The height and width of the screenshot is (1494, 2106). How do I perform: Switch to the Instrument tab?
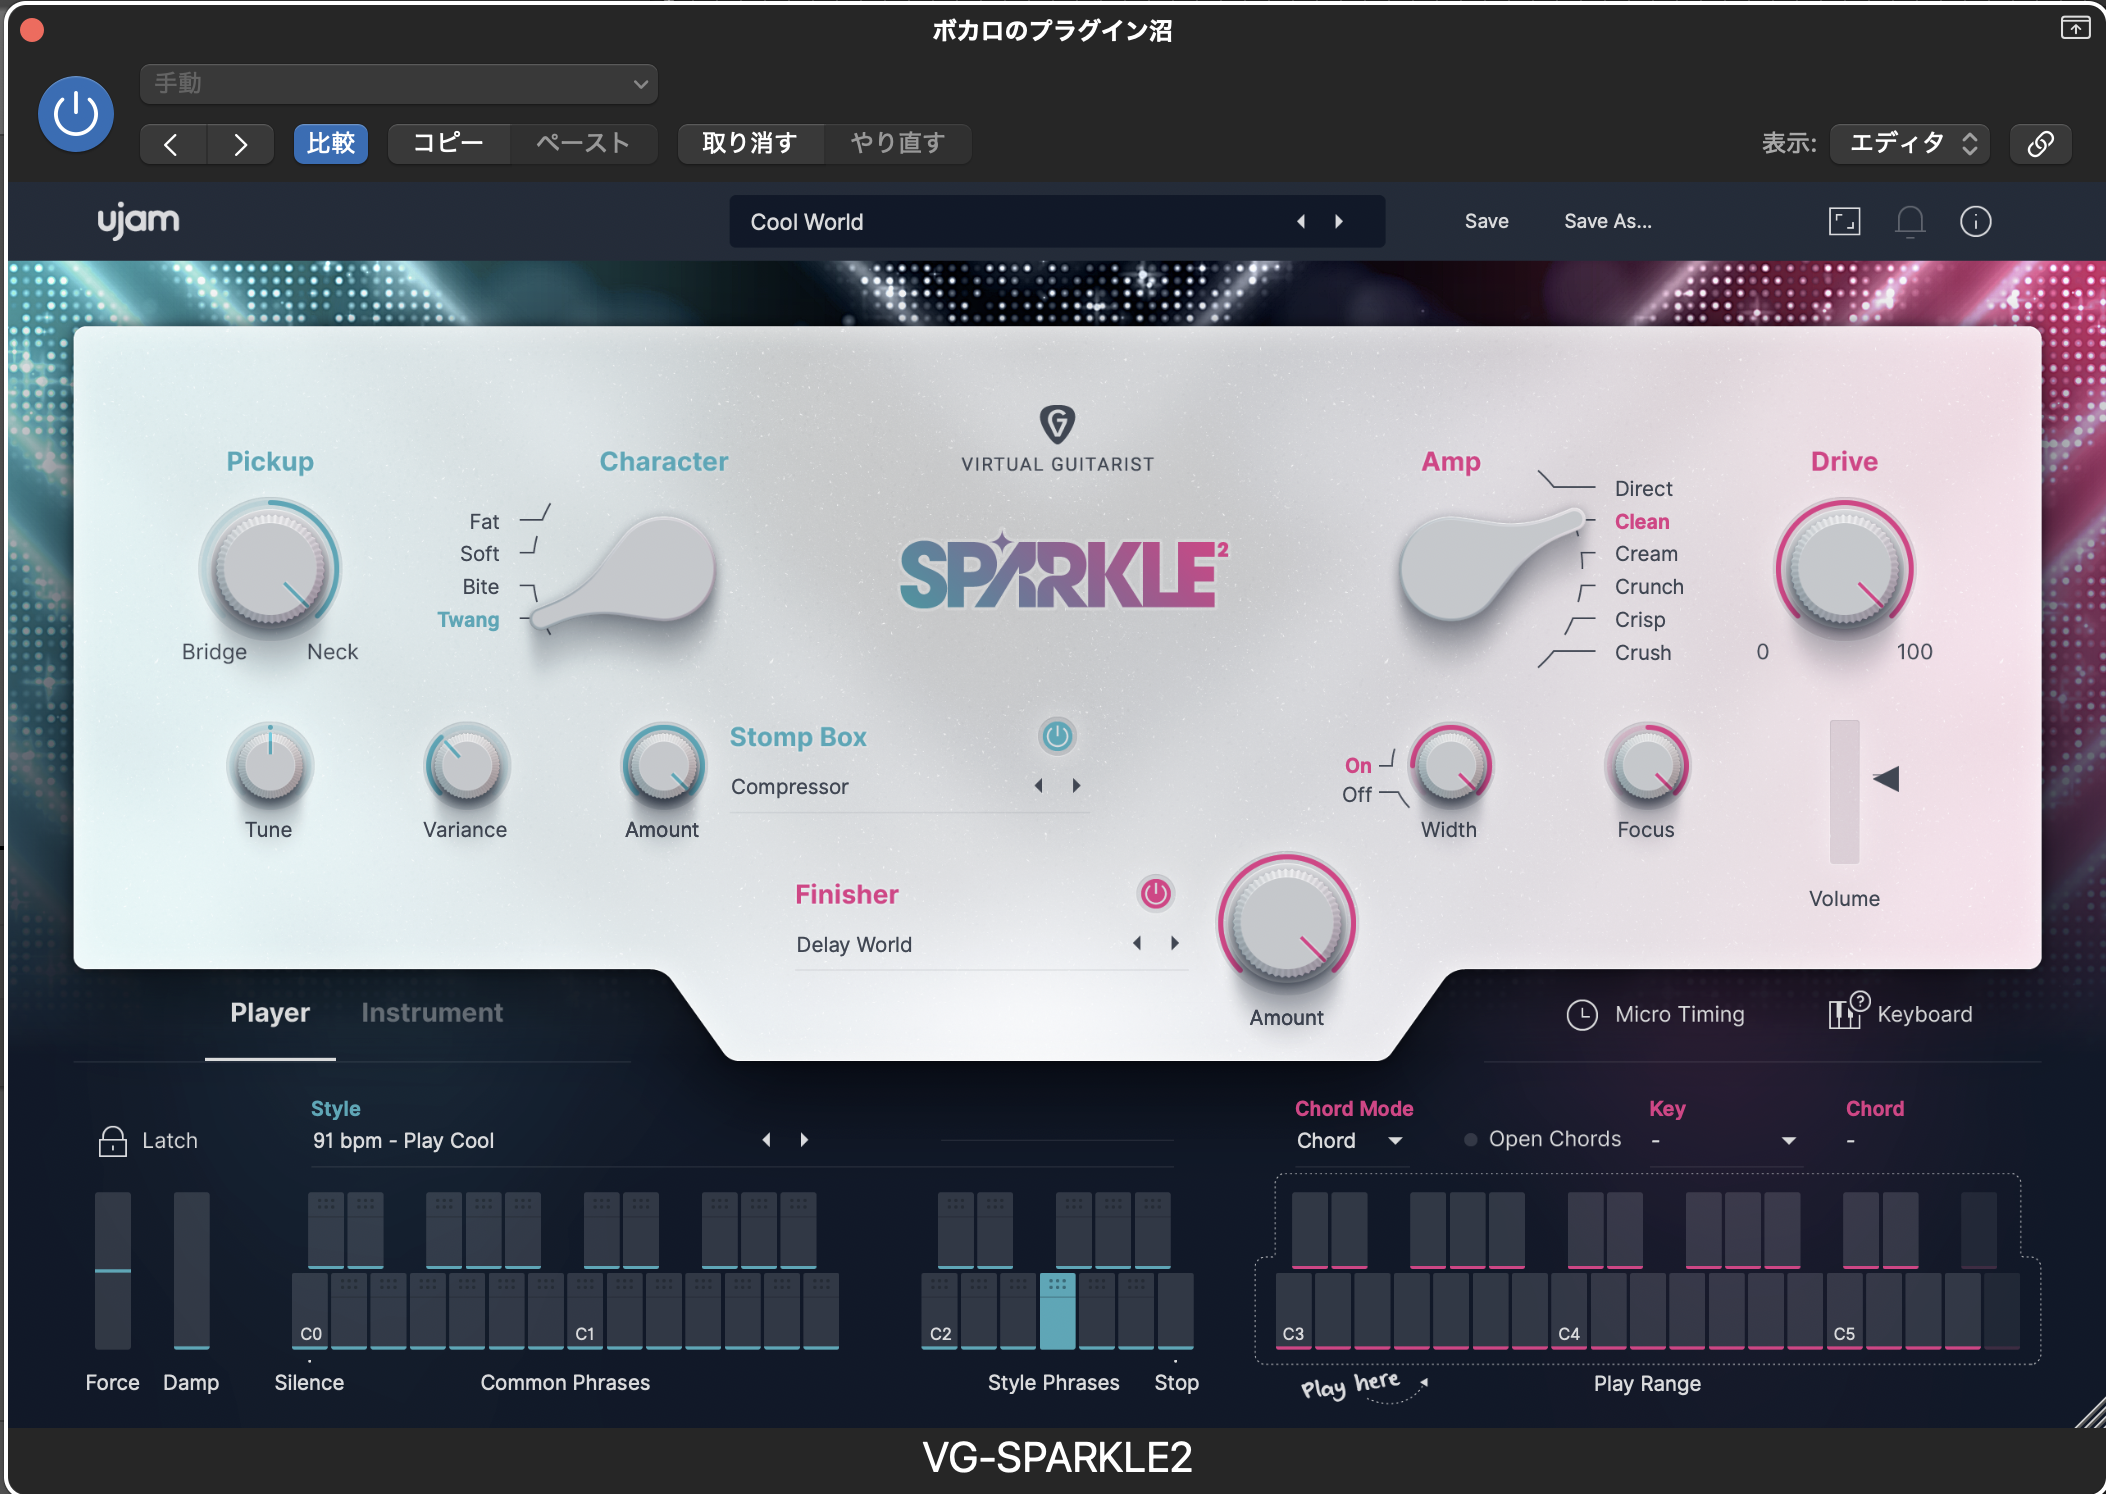(432, 1013)
